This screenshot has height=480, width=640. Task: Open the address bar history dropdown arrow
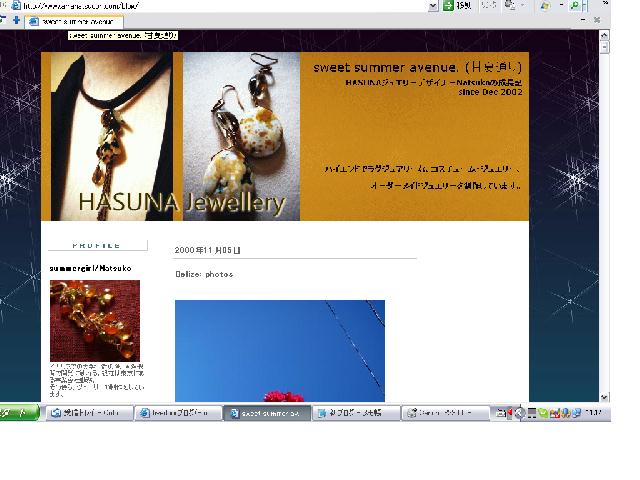[433, 6]
